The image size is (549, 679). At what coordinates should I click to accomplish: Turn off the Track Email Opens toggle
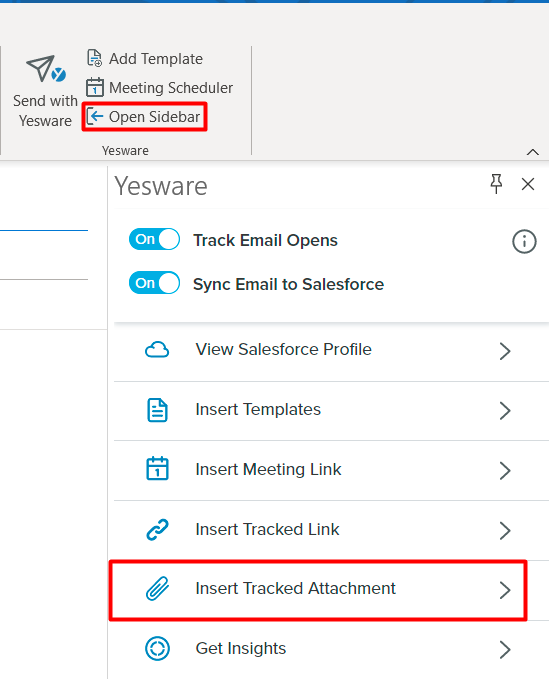click(154, 239)
